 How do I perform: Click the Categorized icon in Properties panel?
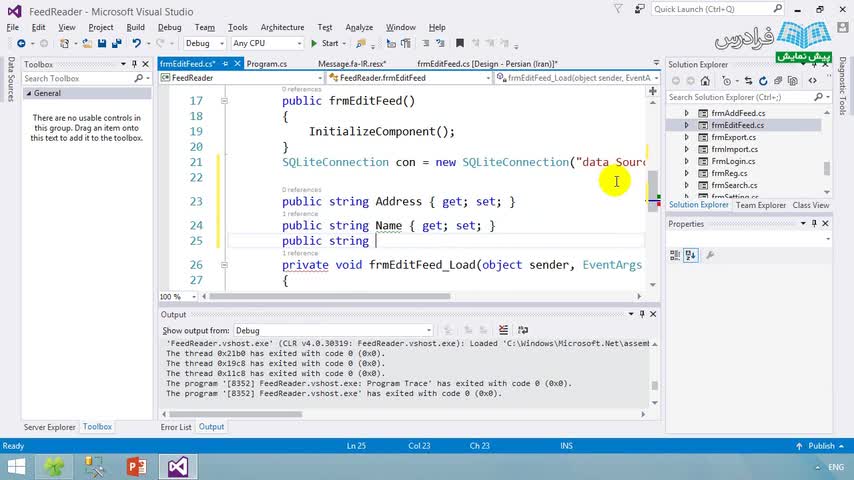point(675,255)
